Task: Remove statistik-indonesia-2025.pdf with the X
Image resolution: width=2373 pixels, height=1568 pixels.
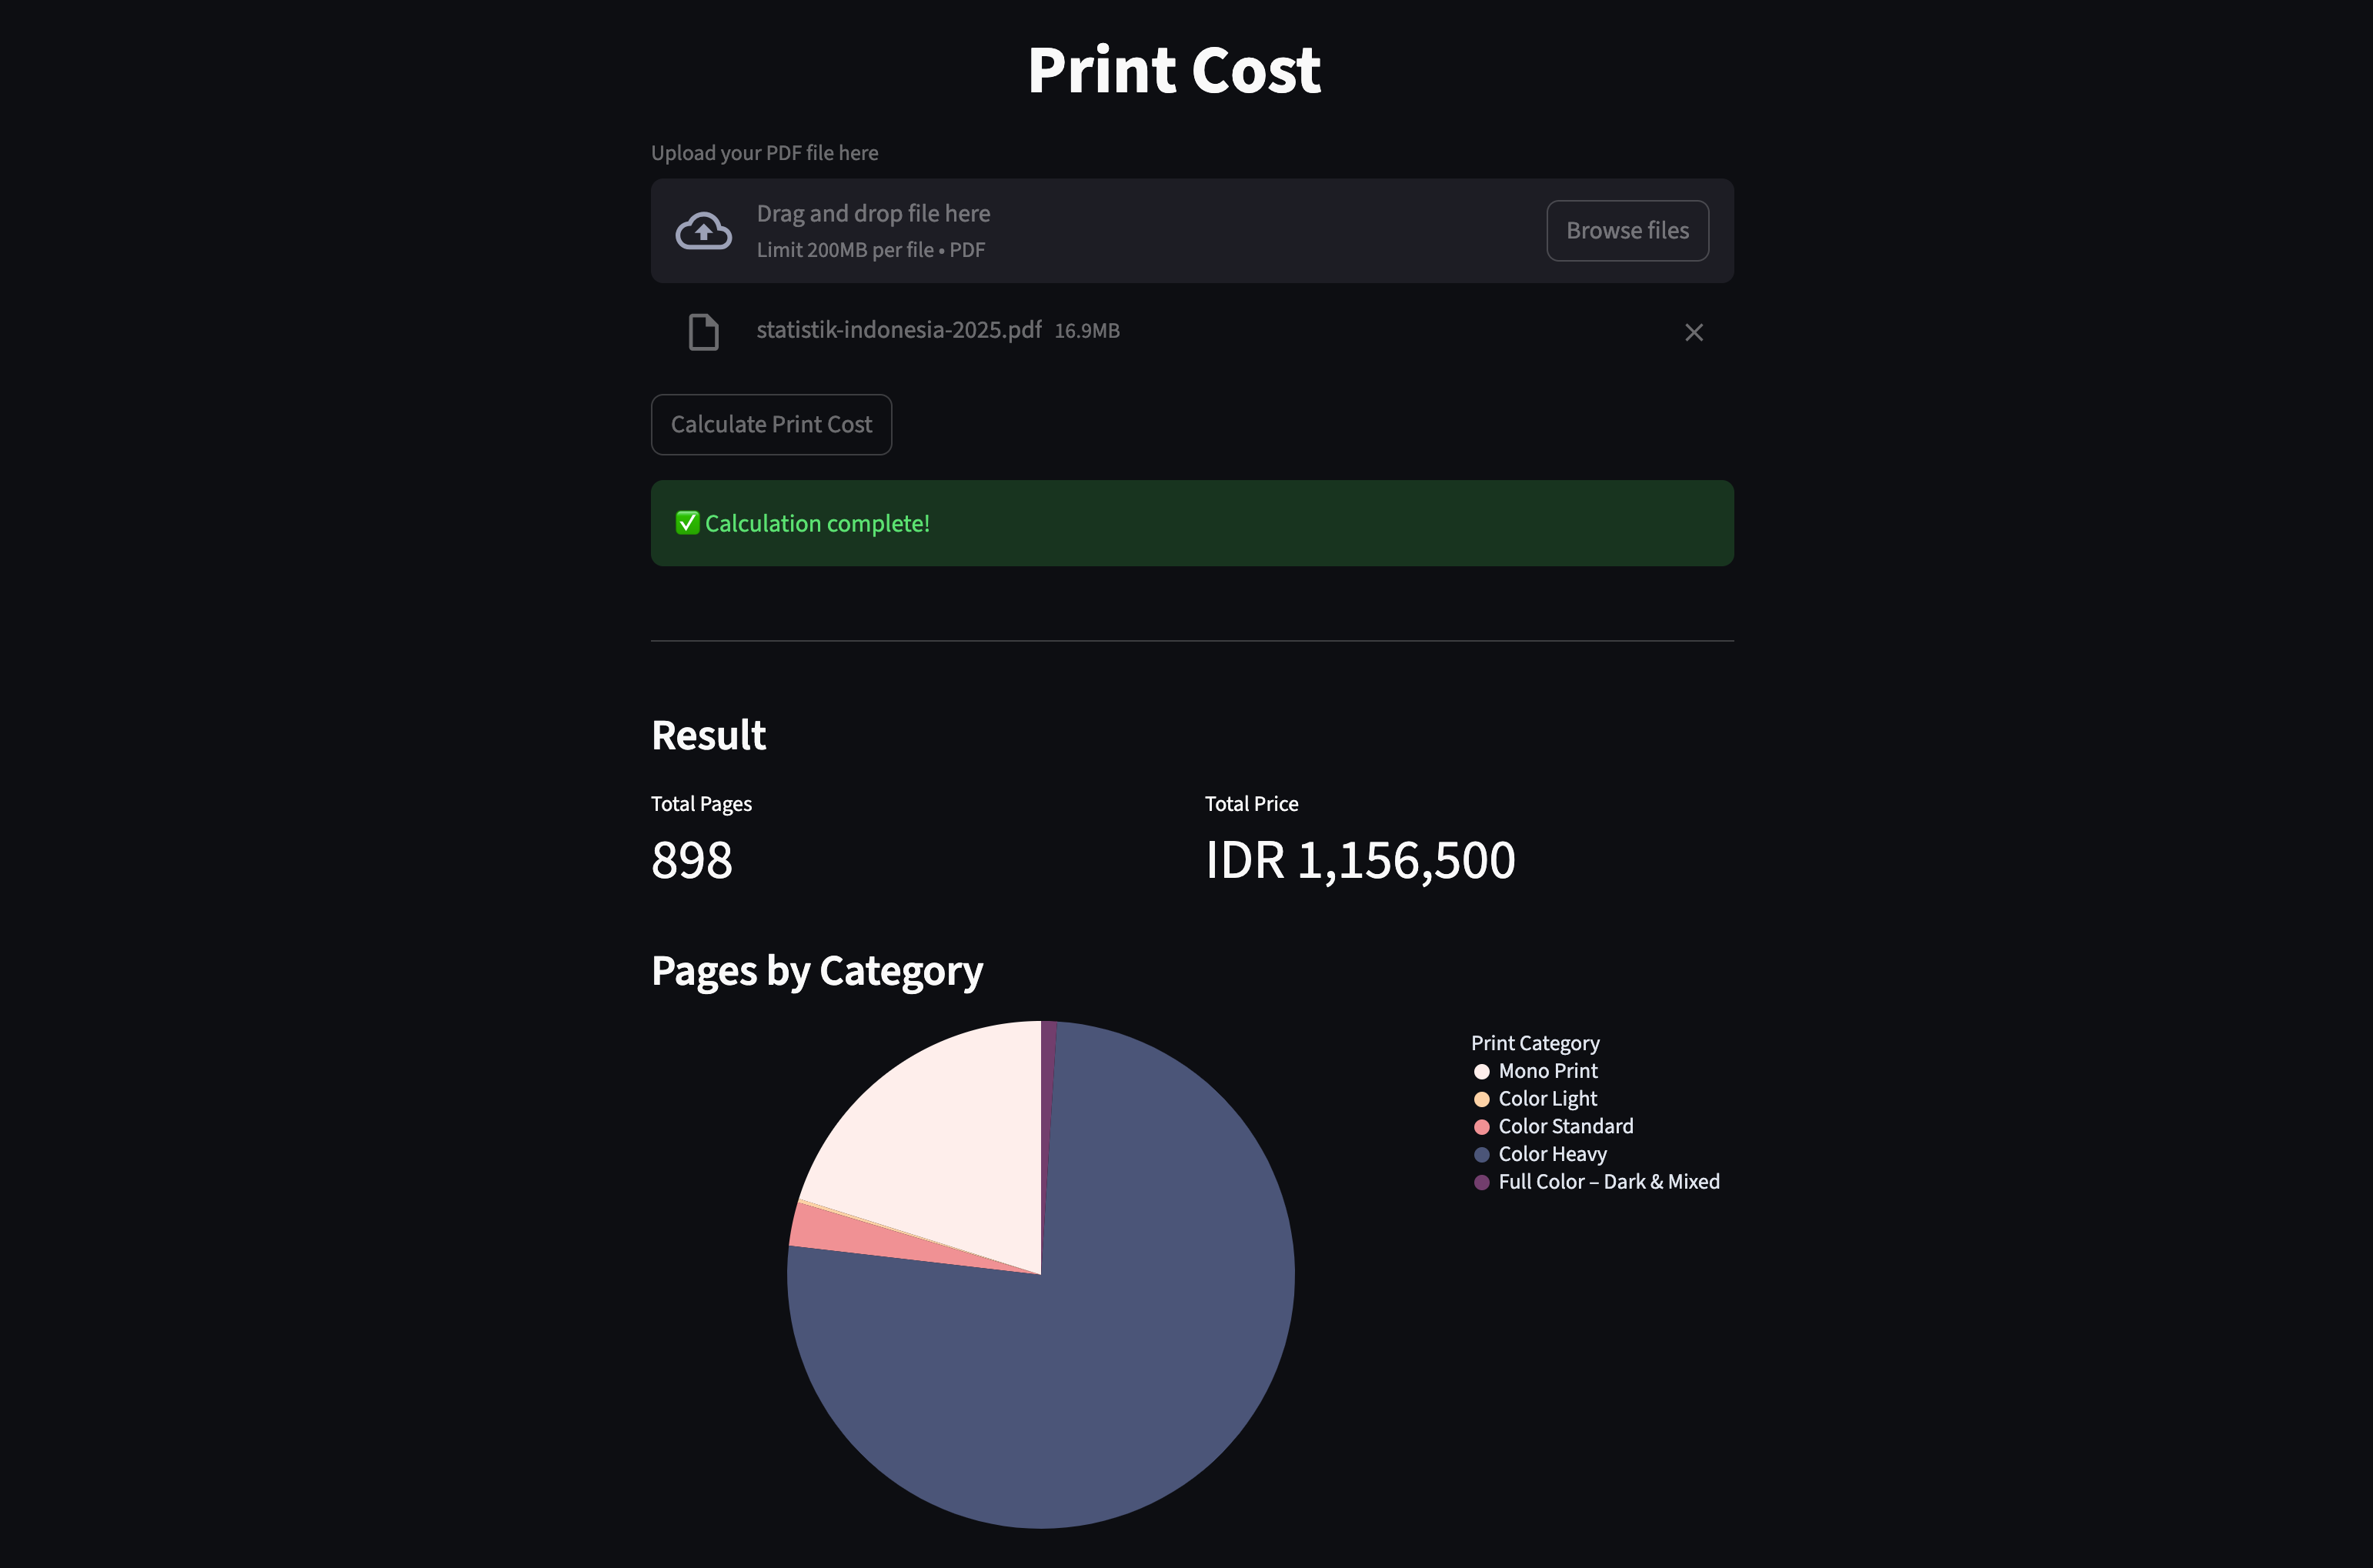Action: (1694, 332)
